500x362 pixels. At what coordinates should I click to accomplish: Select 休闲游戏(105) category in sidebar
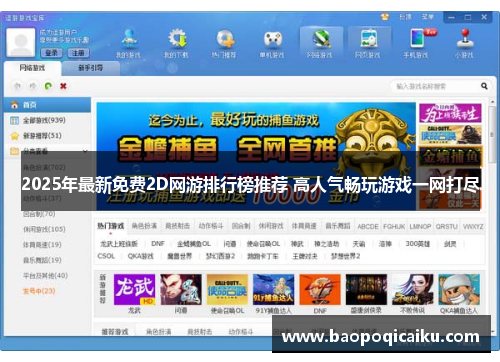coord(44,229)
